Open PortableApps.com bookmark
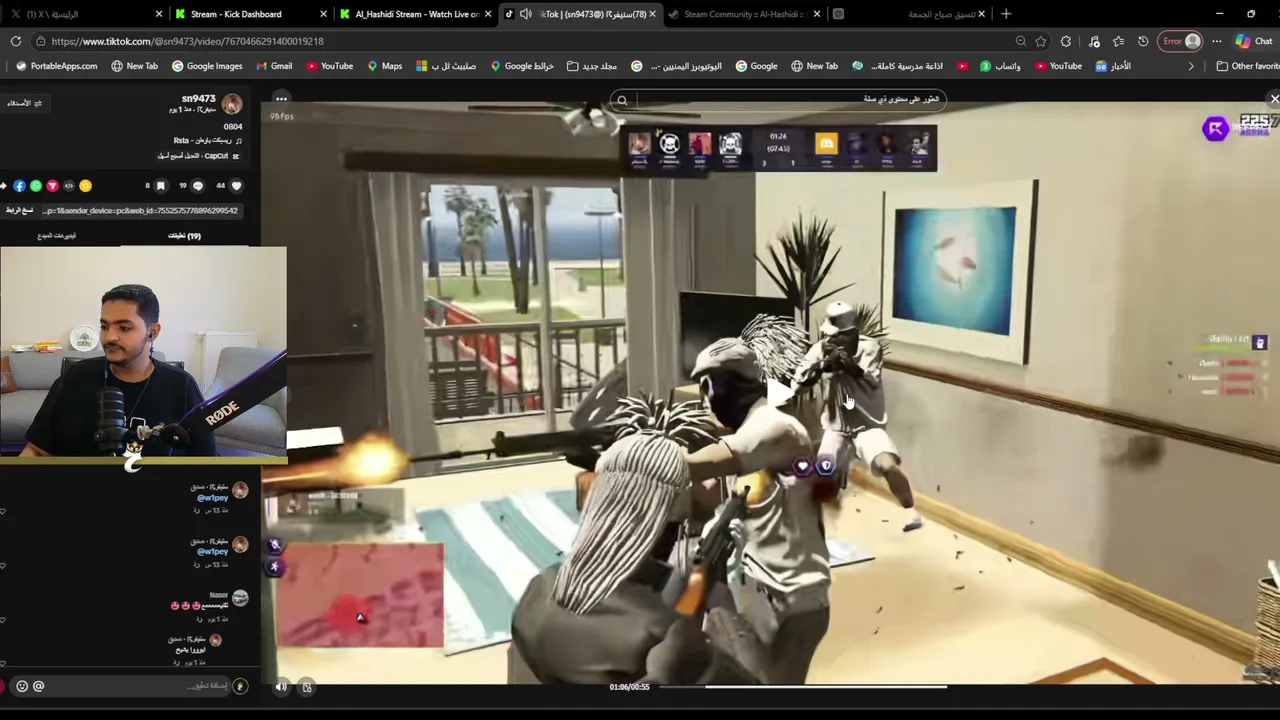 (x=57, y=66)
